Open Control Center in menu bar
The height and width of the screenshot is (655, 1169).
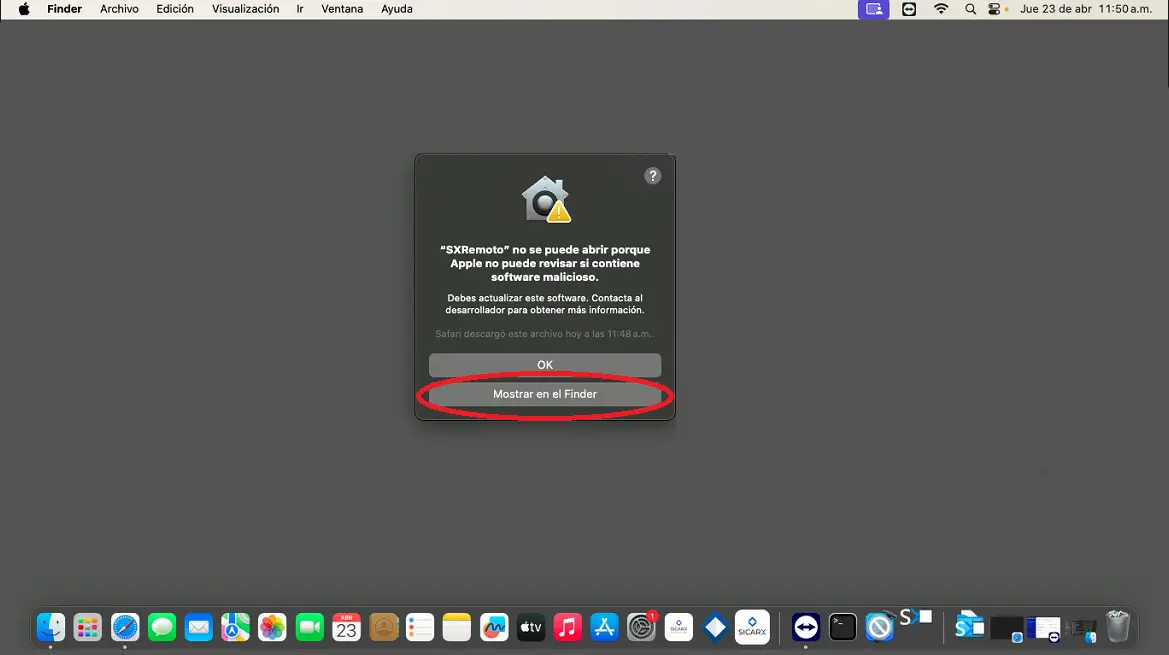[995, 9]
